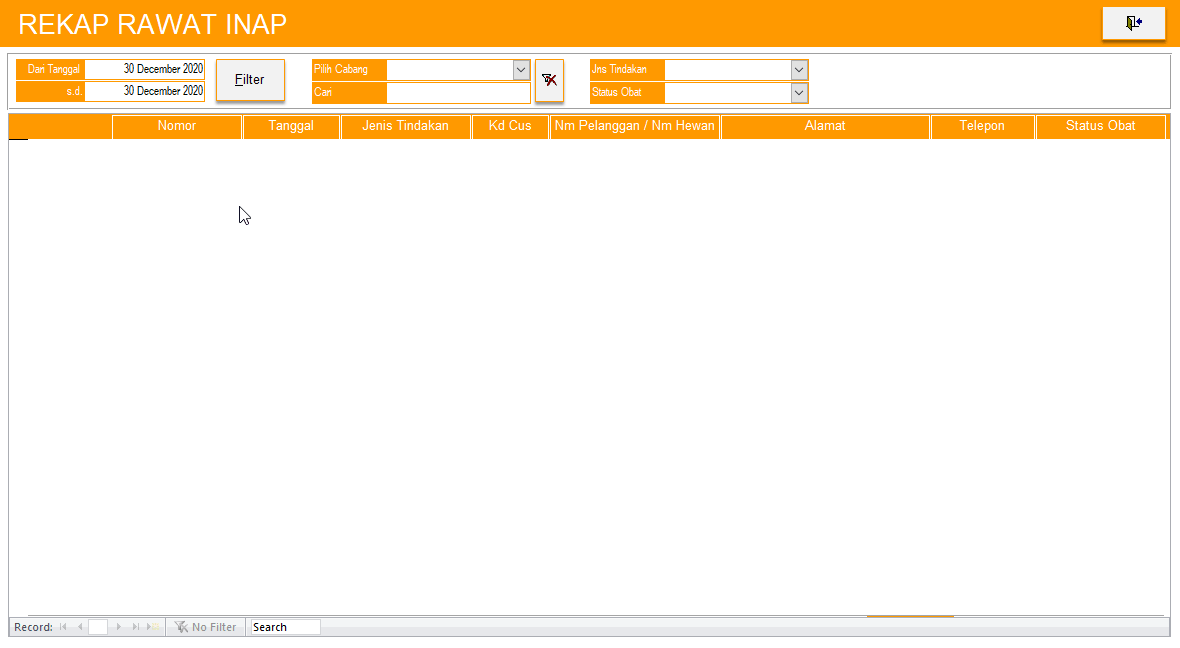Click the exit door icon button

tap(1133, 23)
